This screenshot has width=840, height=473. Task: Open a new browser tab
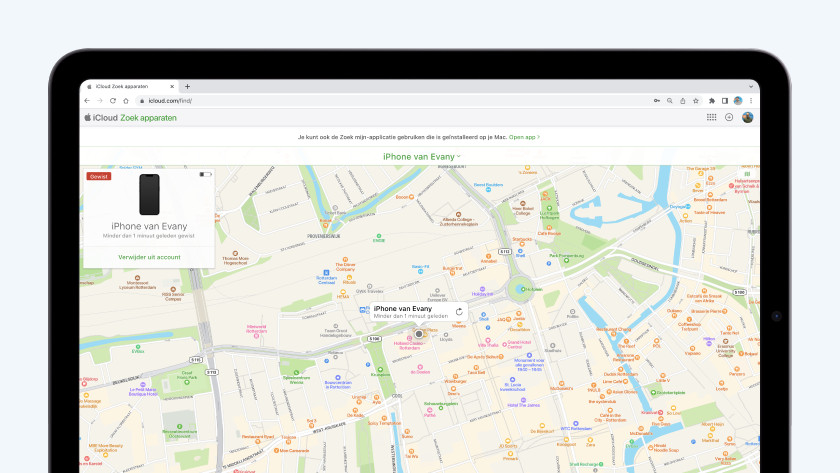pyautogui.click(x=188, y=86)
